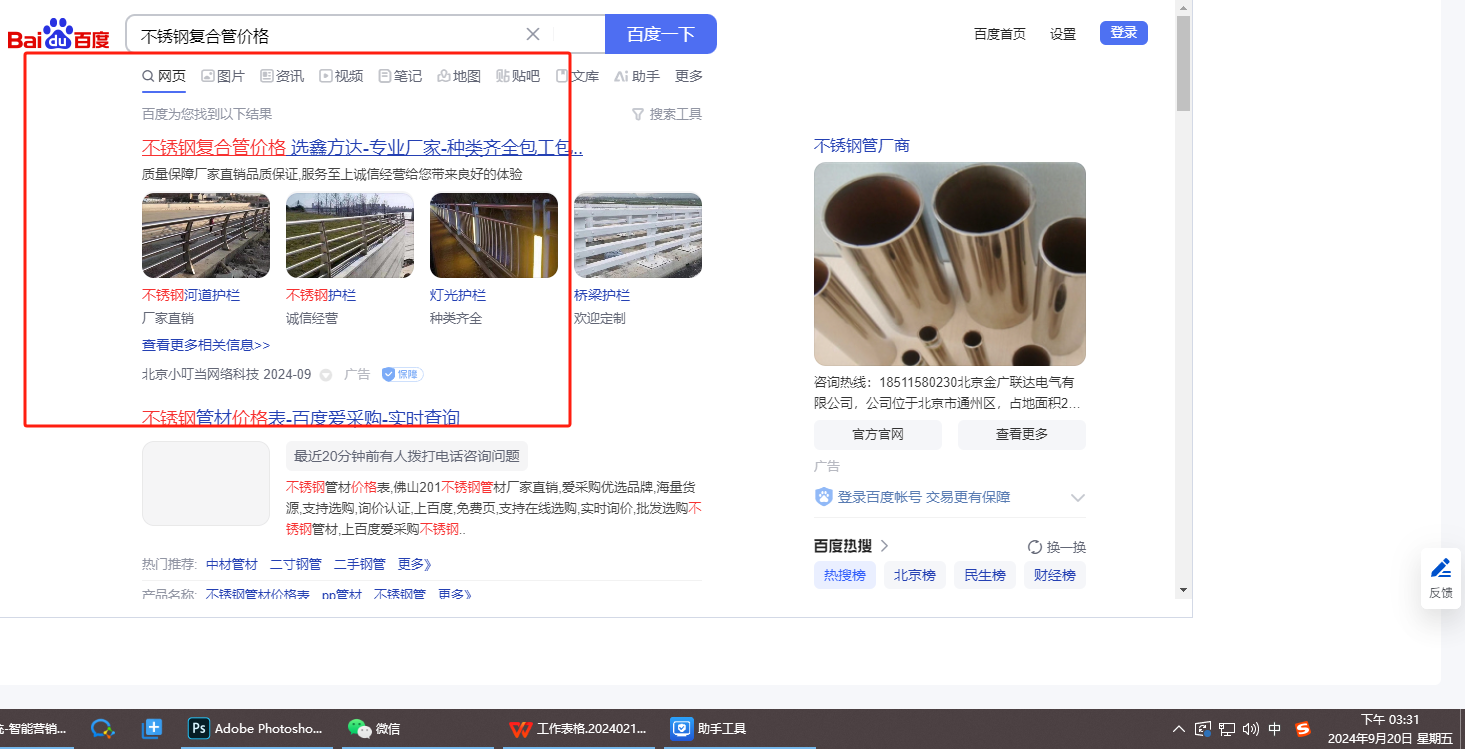Switch to the 图片 tab

click(223, 76)
